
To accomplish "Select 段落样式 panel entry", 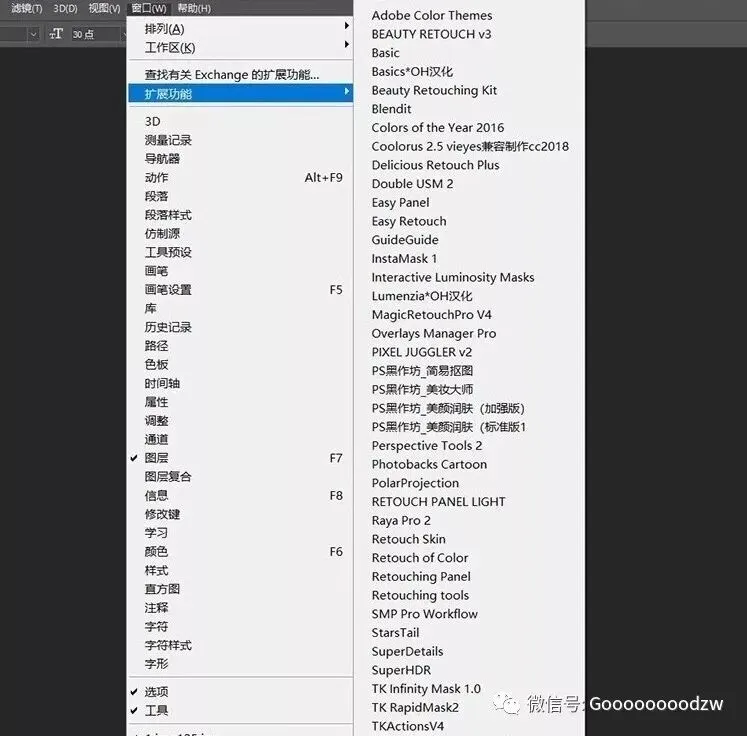I will (x=241, y=215).
